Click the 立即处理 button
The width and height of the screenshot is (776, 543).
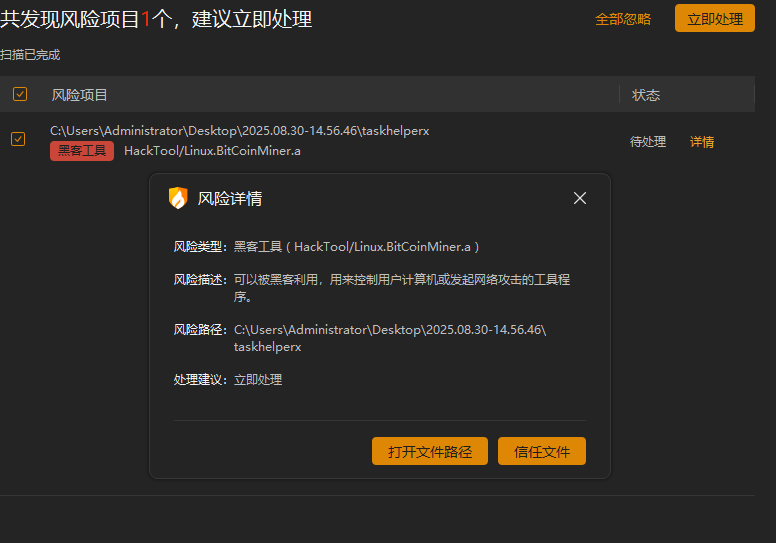pos(714,19)
